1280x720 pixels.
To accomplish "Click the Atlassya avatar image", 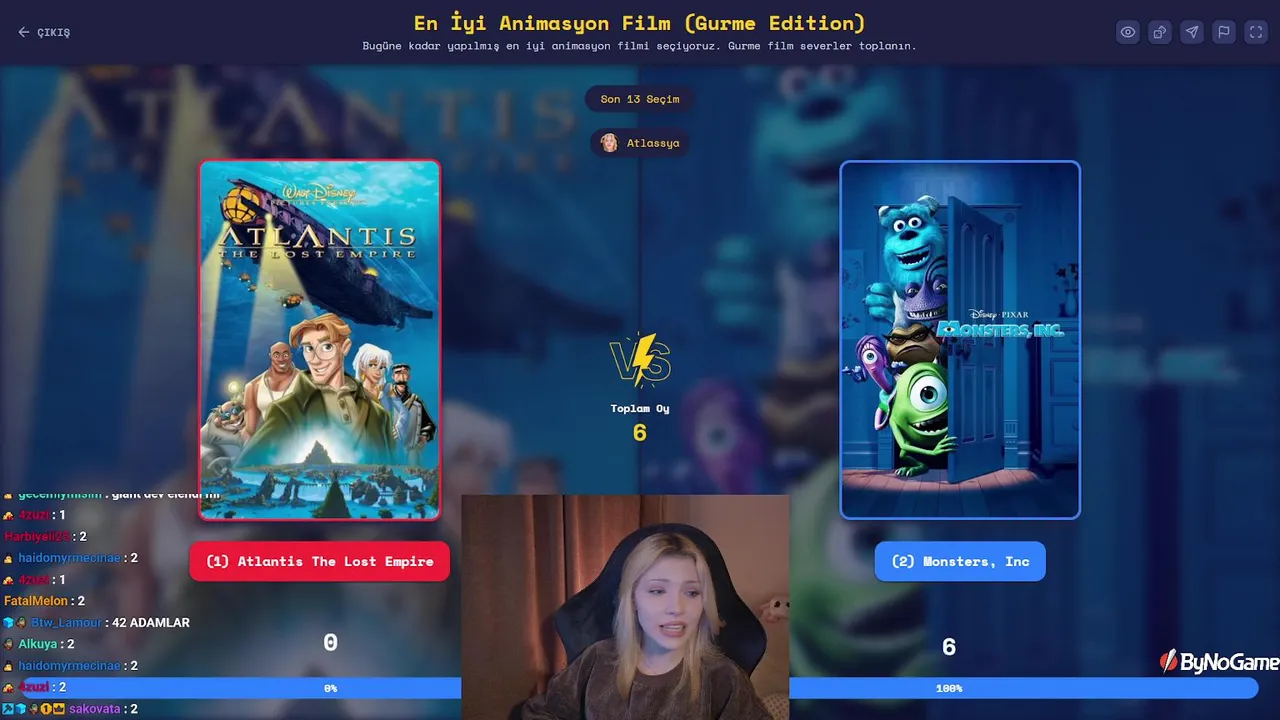I will coord(609,143).
